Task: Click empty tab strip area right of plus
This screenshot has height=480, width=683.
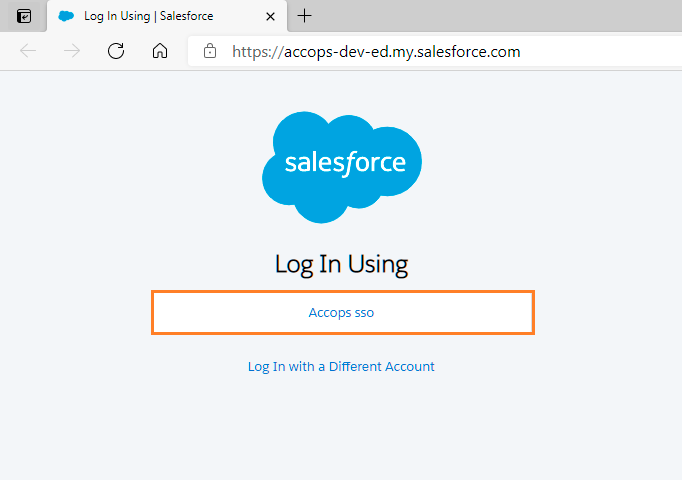Action: click(x=500, y=16)
